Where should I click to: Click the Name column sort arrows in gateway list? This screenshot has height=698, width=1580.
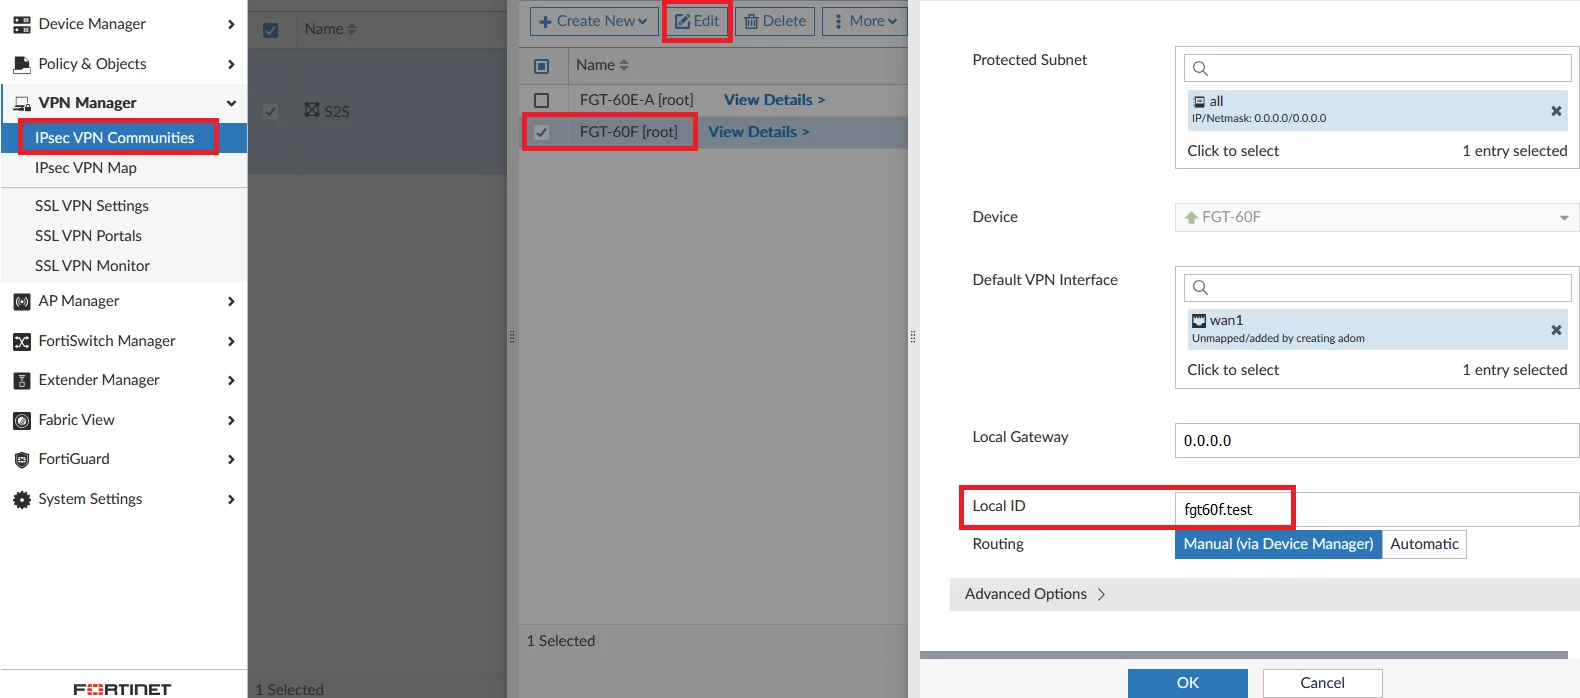[624, 65]
